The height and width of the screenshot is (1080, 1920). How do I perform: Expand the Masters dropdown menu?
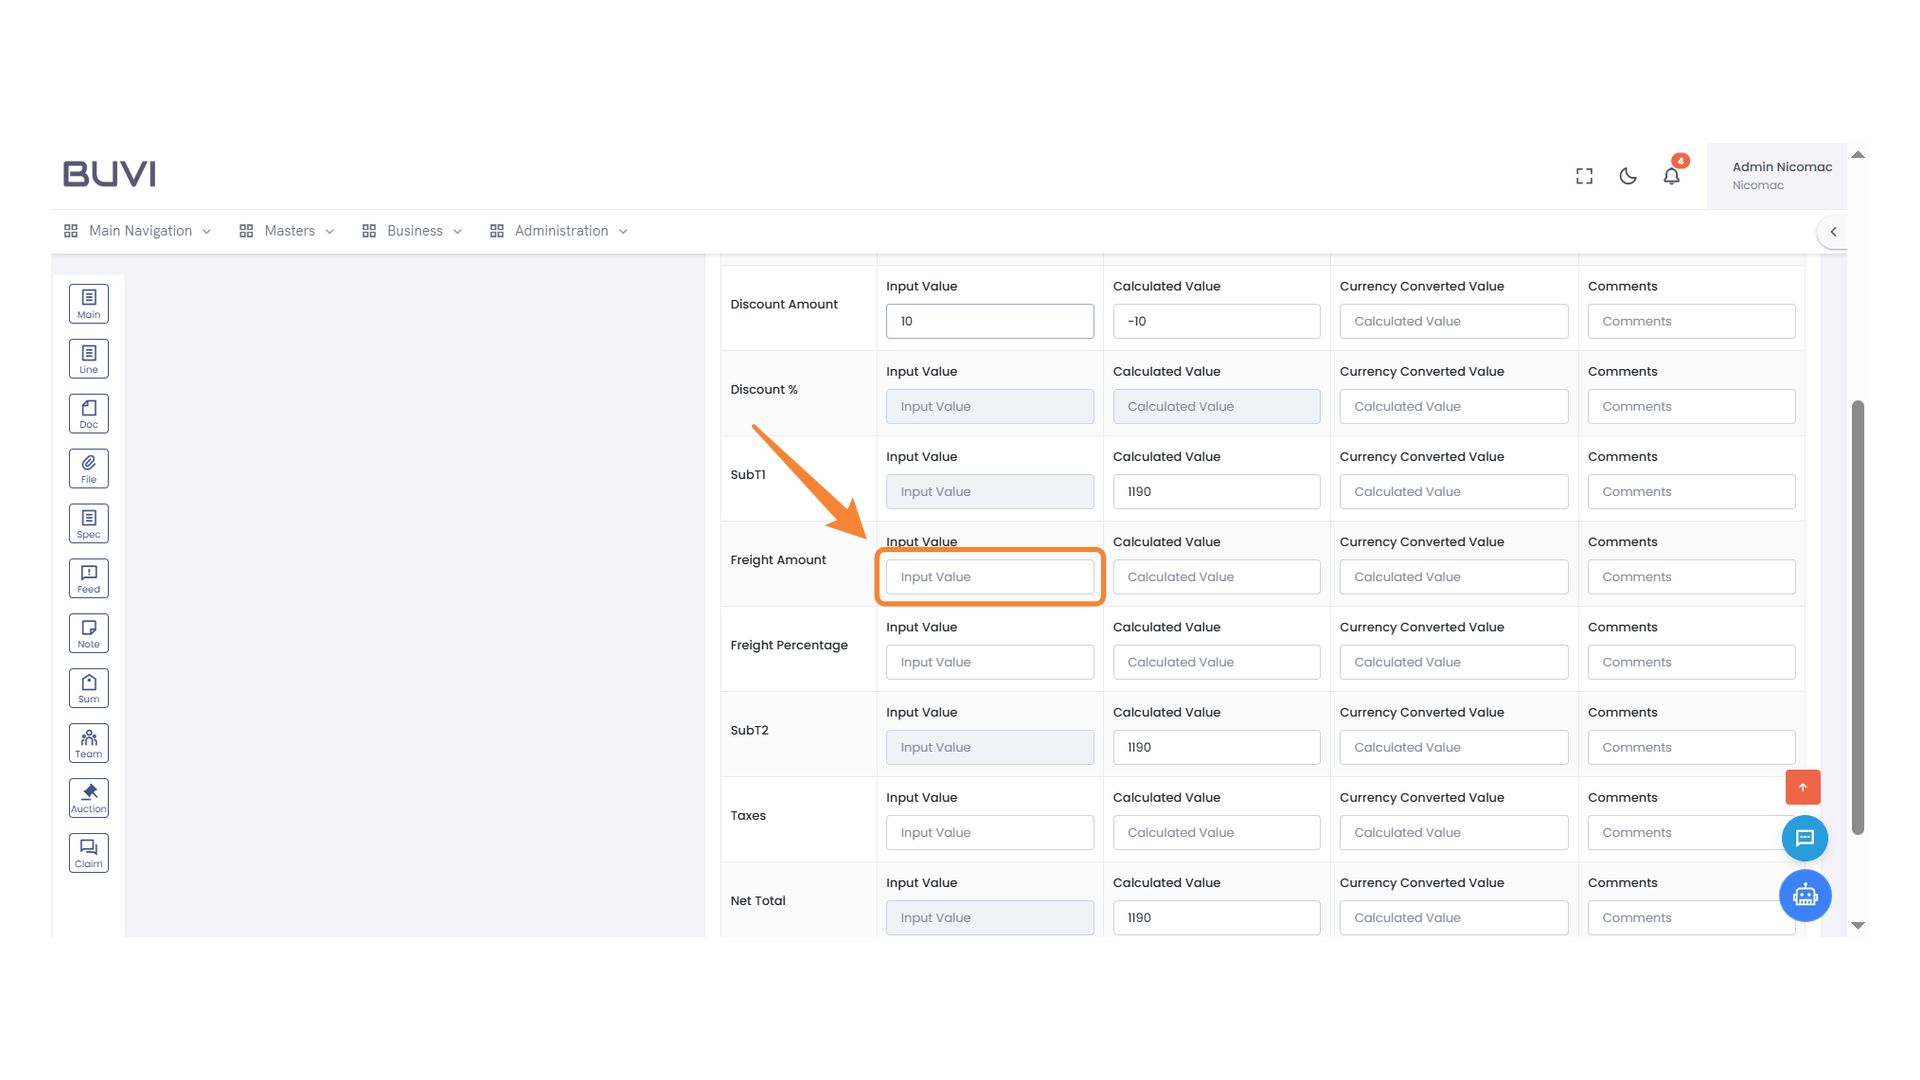(288, 230)
